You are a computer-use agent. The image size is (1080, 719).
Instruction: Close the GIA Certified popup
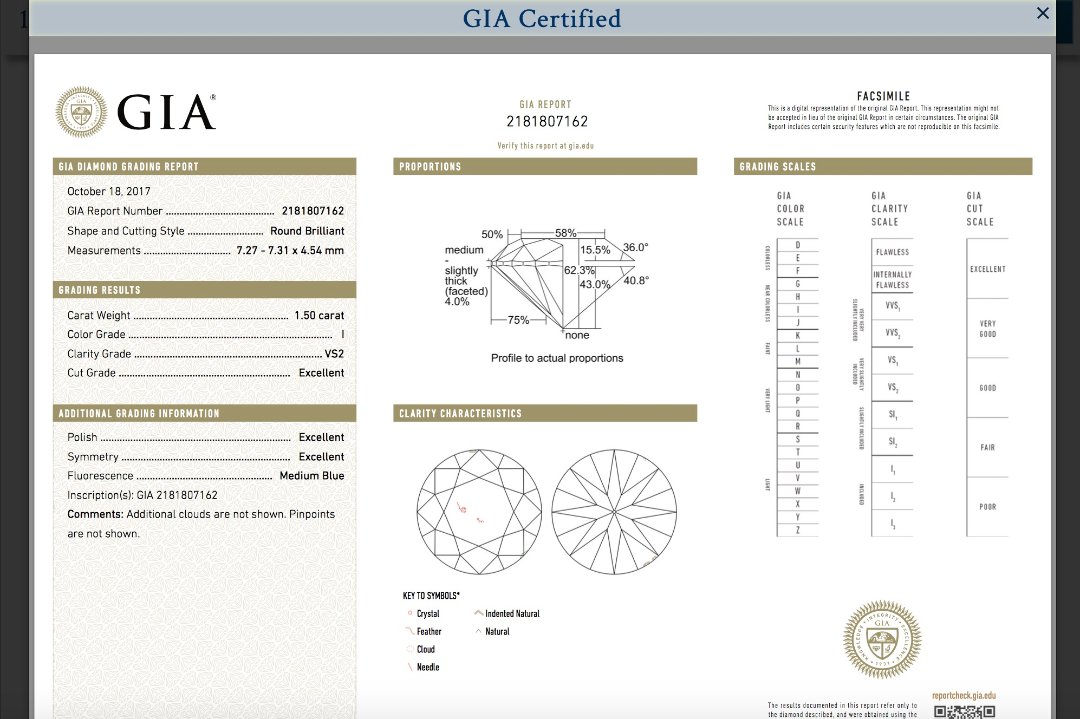pyautogui.click(x=1043, y=14)
